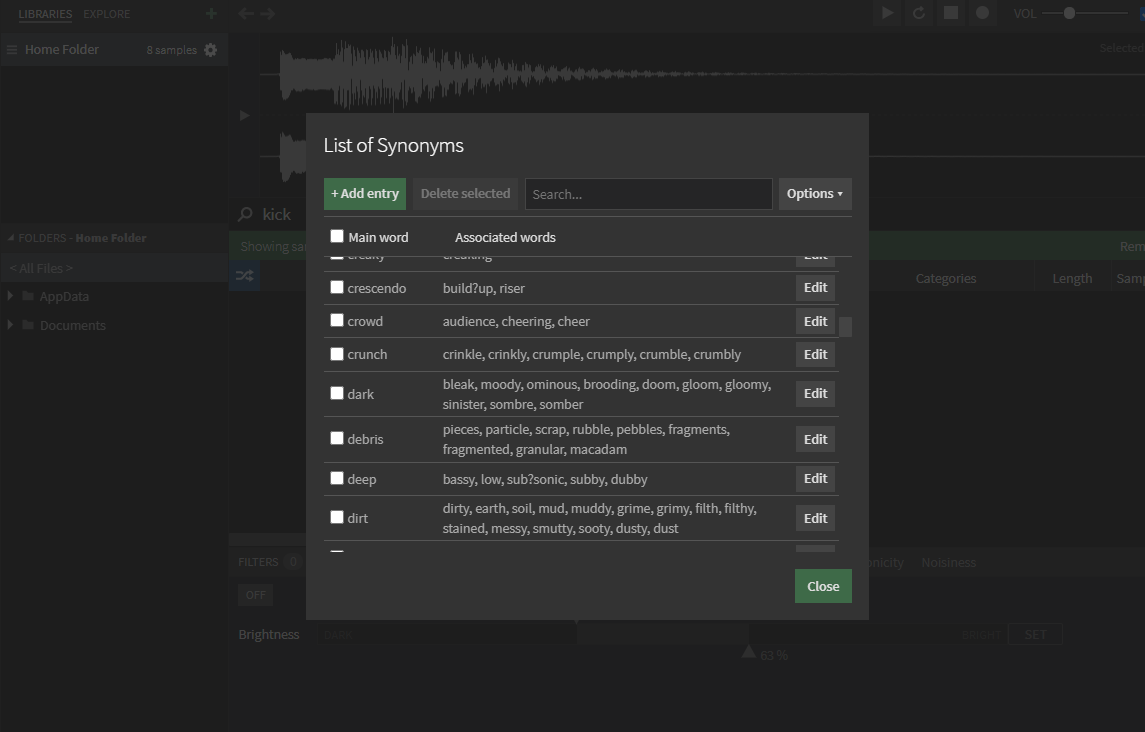This screenshot has width=1145, height=732.
Task: Toggle the filters OFF switch
Action: click(x=256, y=595)
